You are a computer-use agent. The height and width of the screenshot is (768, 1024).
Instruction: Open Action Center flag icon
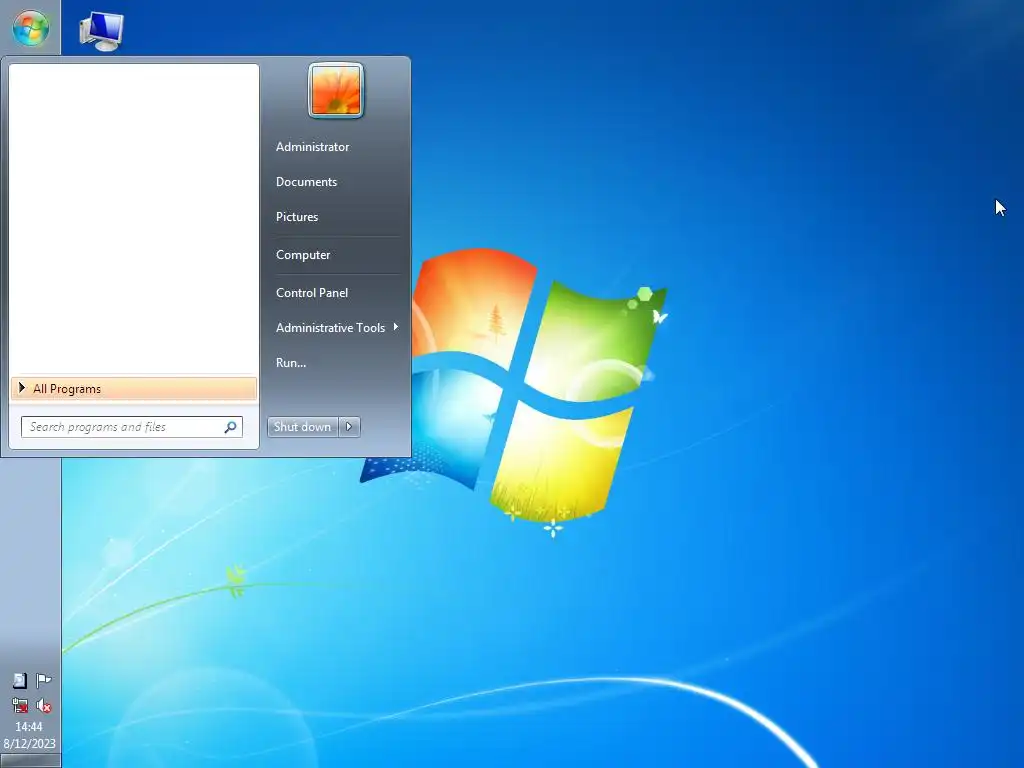coord(44,680)
